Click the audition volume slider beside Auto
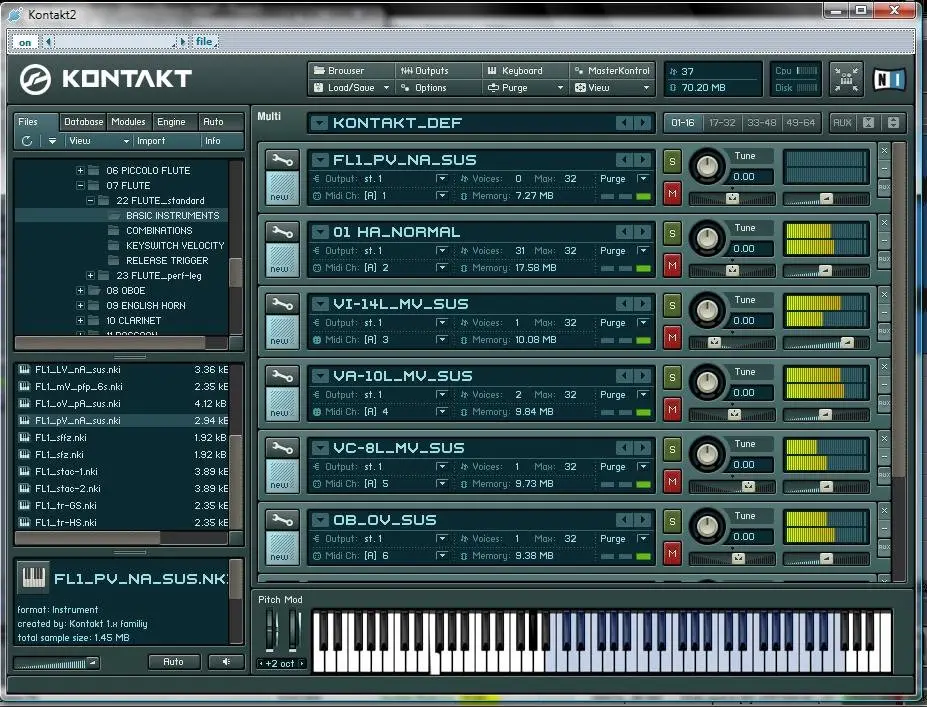927x707 pixels. (57, 663)
